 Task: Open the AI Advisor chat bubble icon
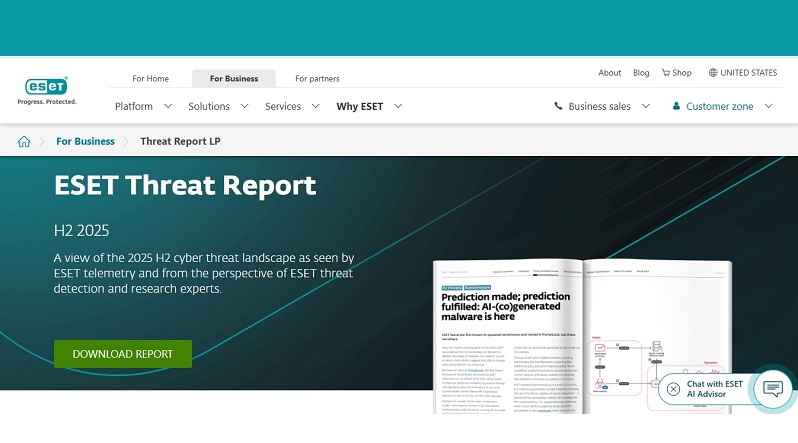771,389
